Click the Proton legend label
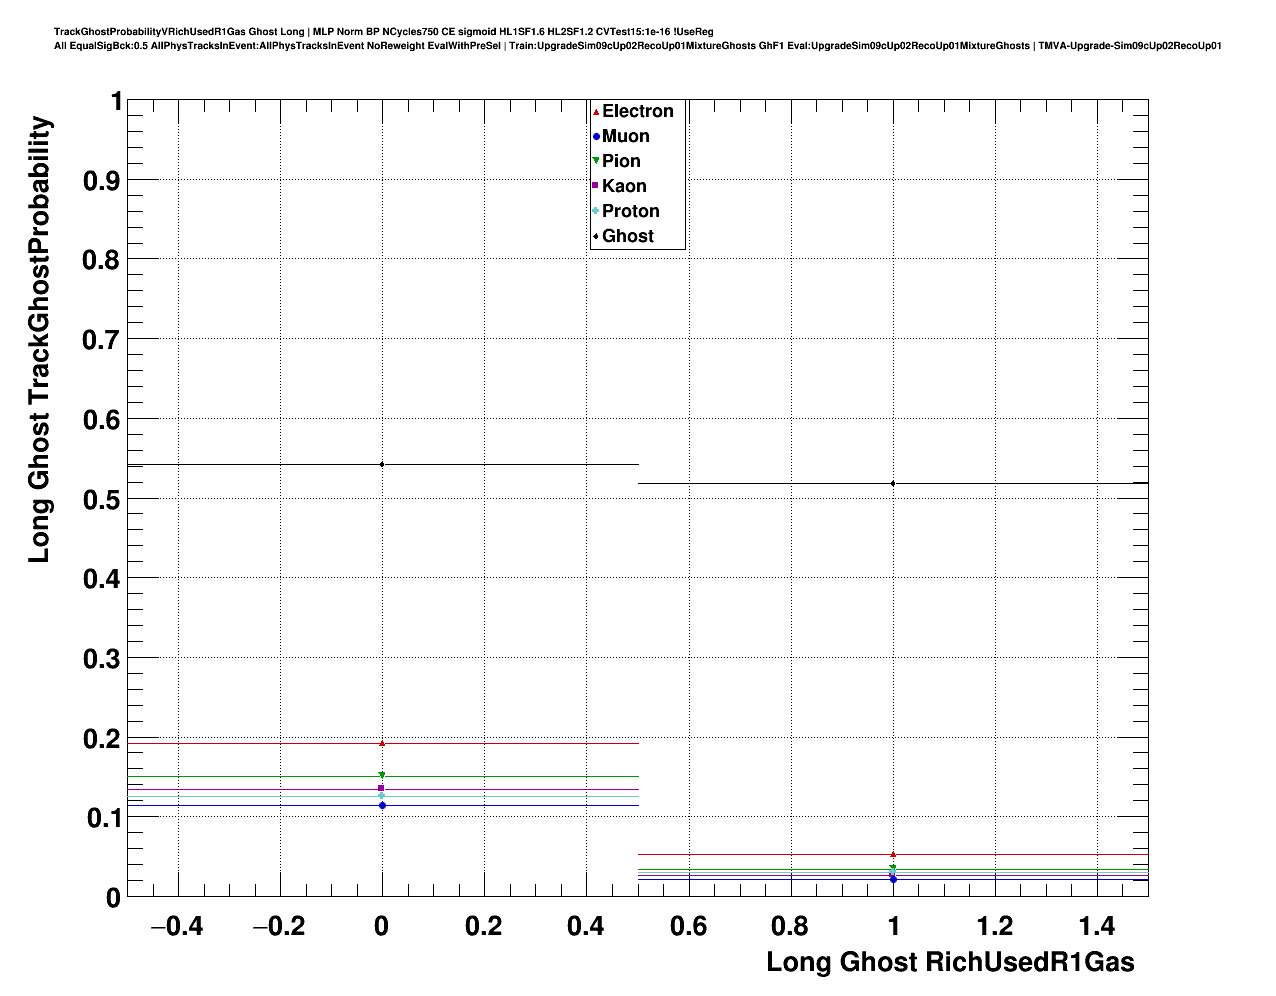The height and width of the screenshot is (996, 1276). click(631, 211)
